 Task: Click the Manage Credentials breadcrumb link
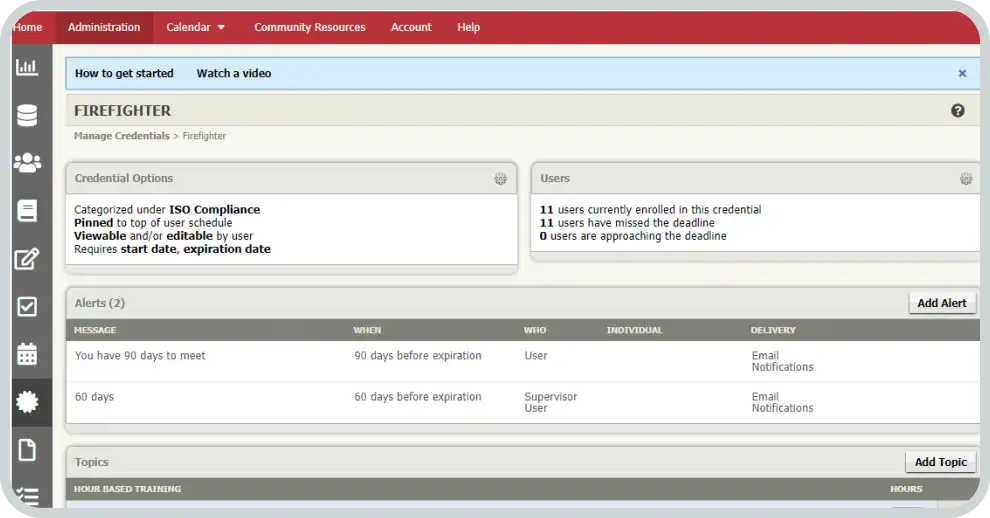(121, 136)
